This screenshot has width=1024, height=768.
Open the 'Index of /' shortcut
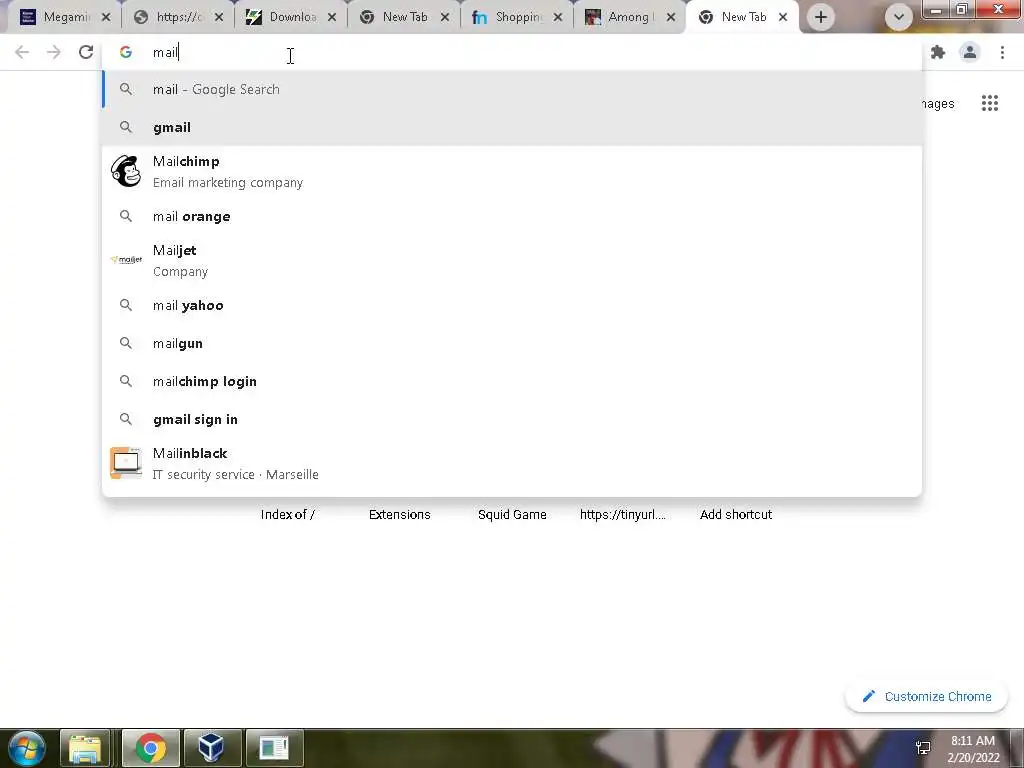287,515
